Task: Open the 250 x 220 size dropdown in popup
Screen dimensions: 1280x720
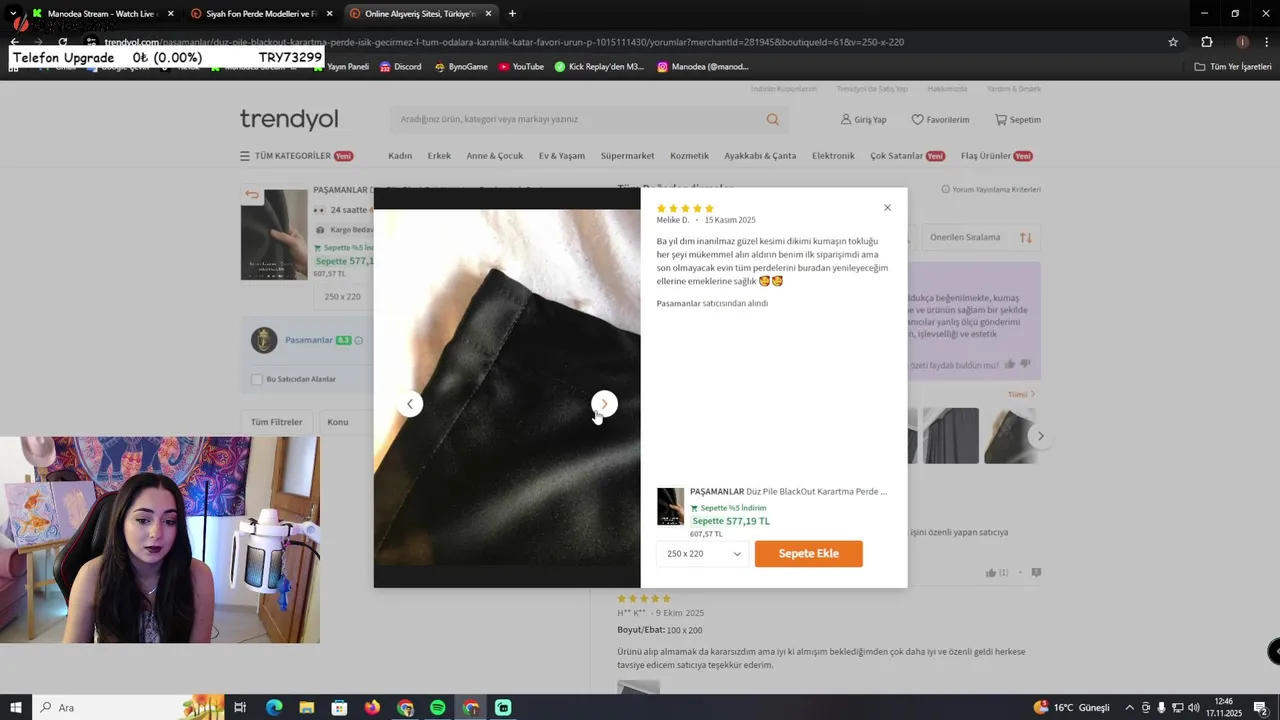Action: (x=703, y=554)
